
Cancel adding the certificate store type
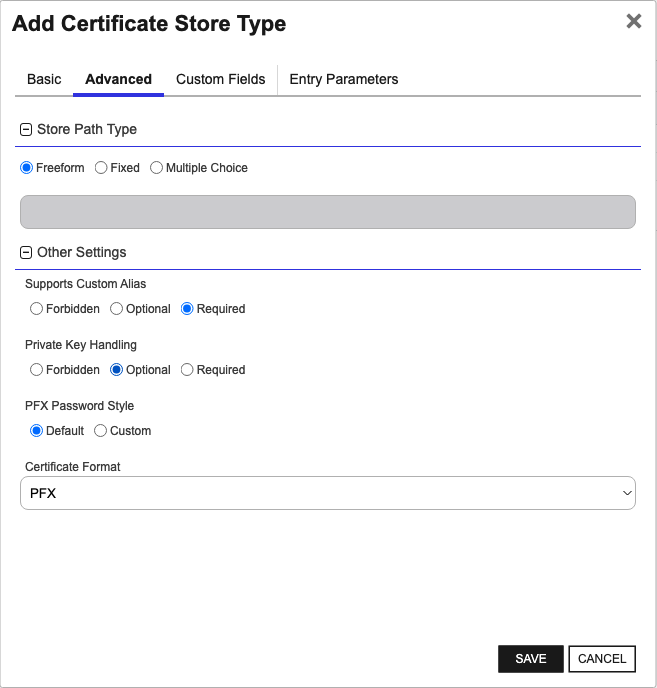point(602,659)
